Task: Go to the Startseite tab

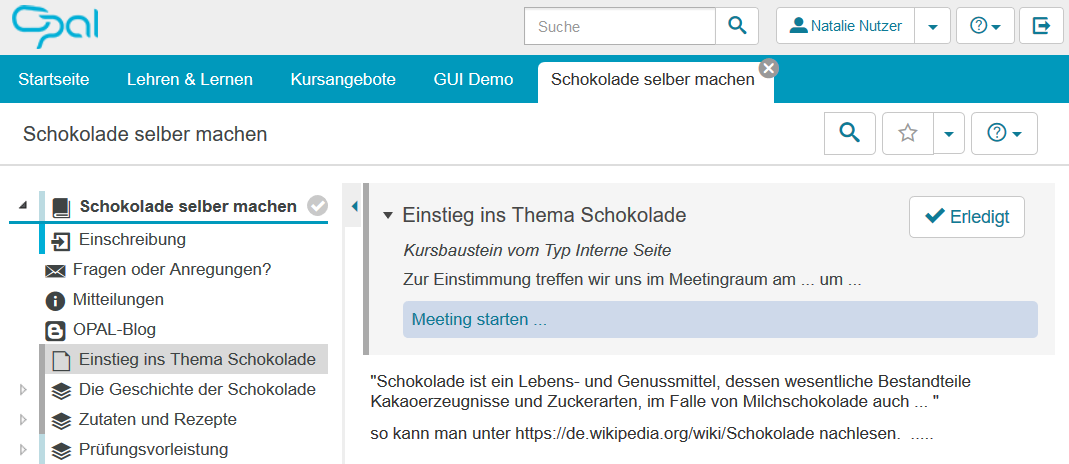Action: (x=54, y=79)
